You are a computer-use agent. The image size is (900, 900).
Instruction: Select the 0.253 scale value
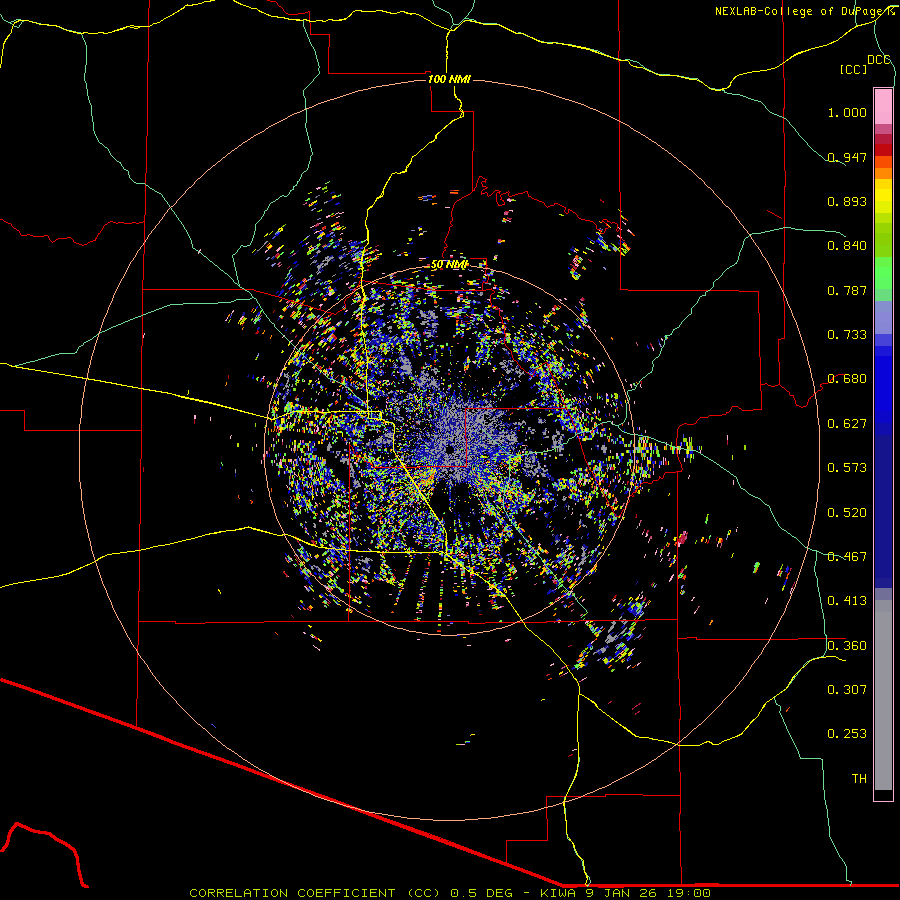point(847,734)
